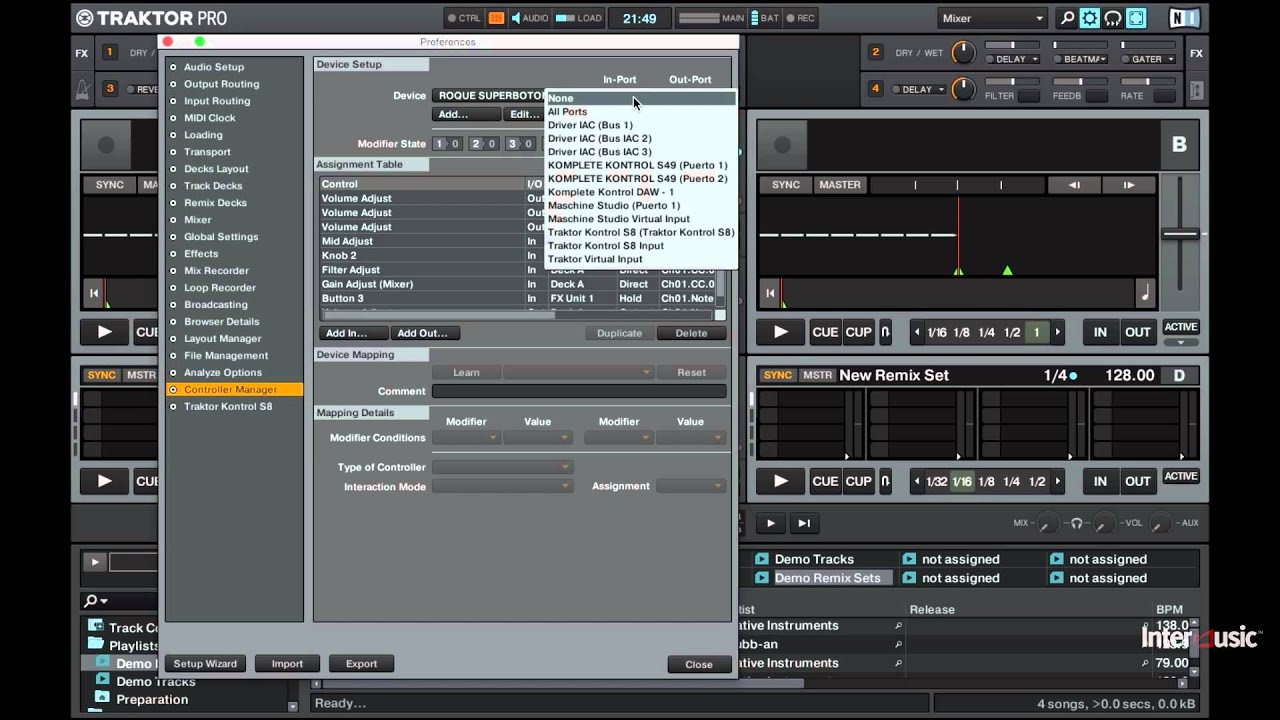Open the Add... device dropdown
The height and width of the screenshot is (720, 1280).
click(467, 114)
